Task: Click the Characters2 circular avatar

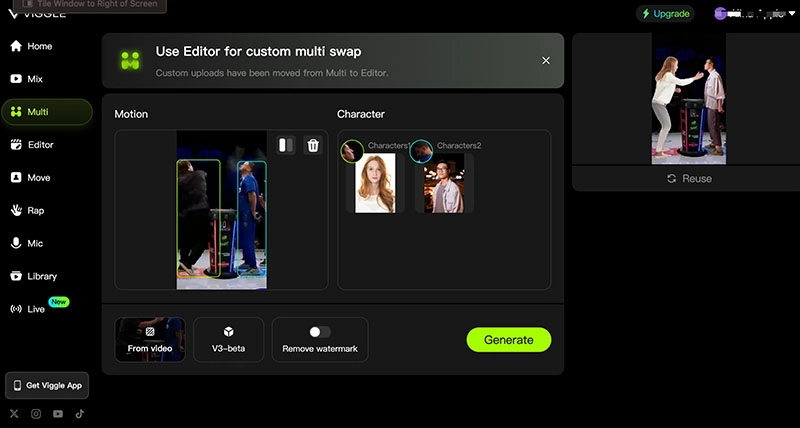Action: click(421, 151)
